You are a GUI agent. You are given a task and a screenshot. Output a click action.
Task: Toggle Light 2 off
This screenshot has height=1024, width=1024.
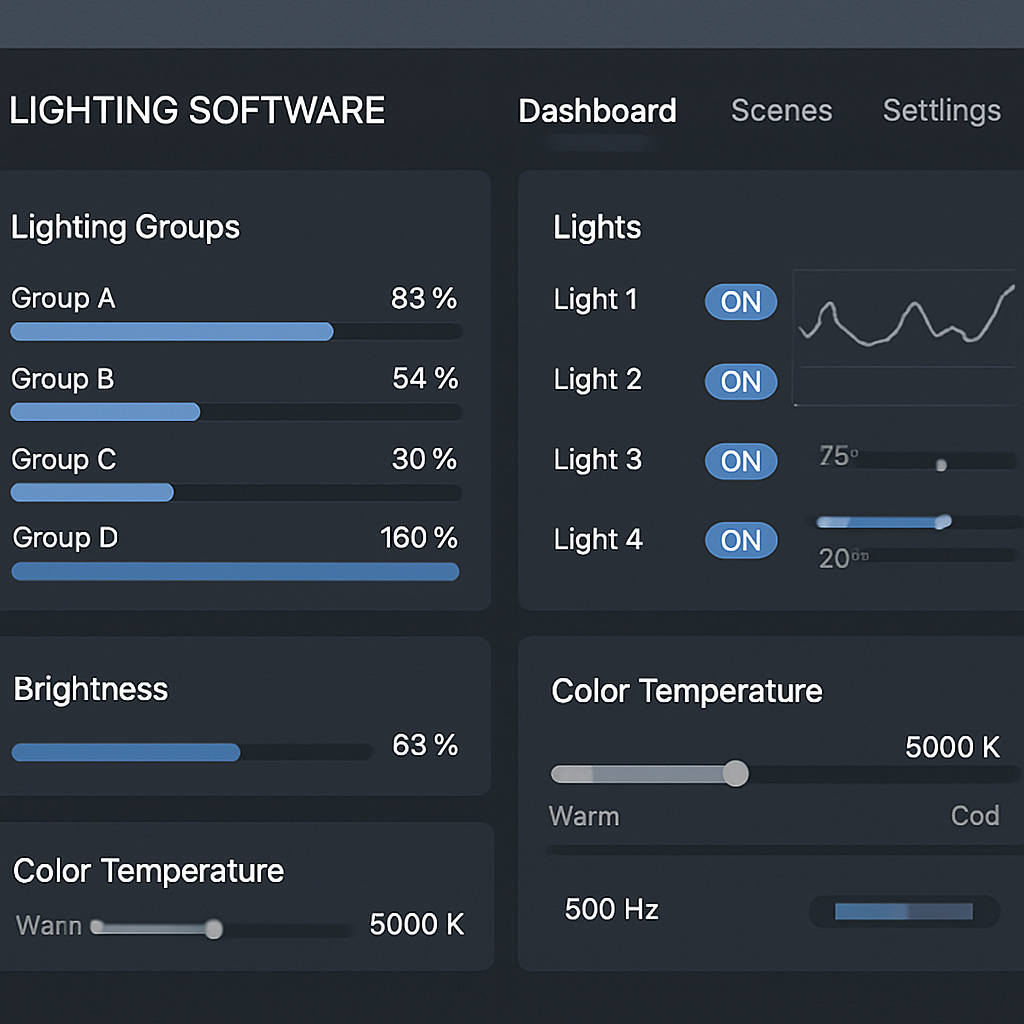(740, 381)
